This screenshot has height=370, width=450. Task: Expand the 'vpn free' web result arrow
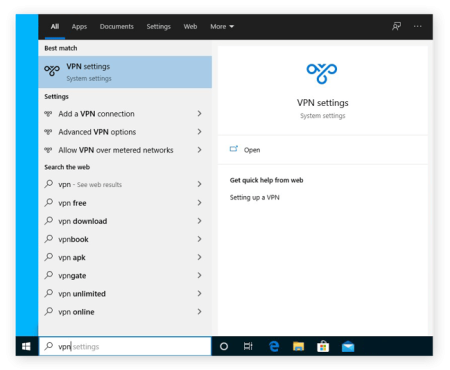[x=199, y=203]
